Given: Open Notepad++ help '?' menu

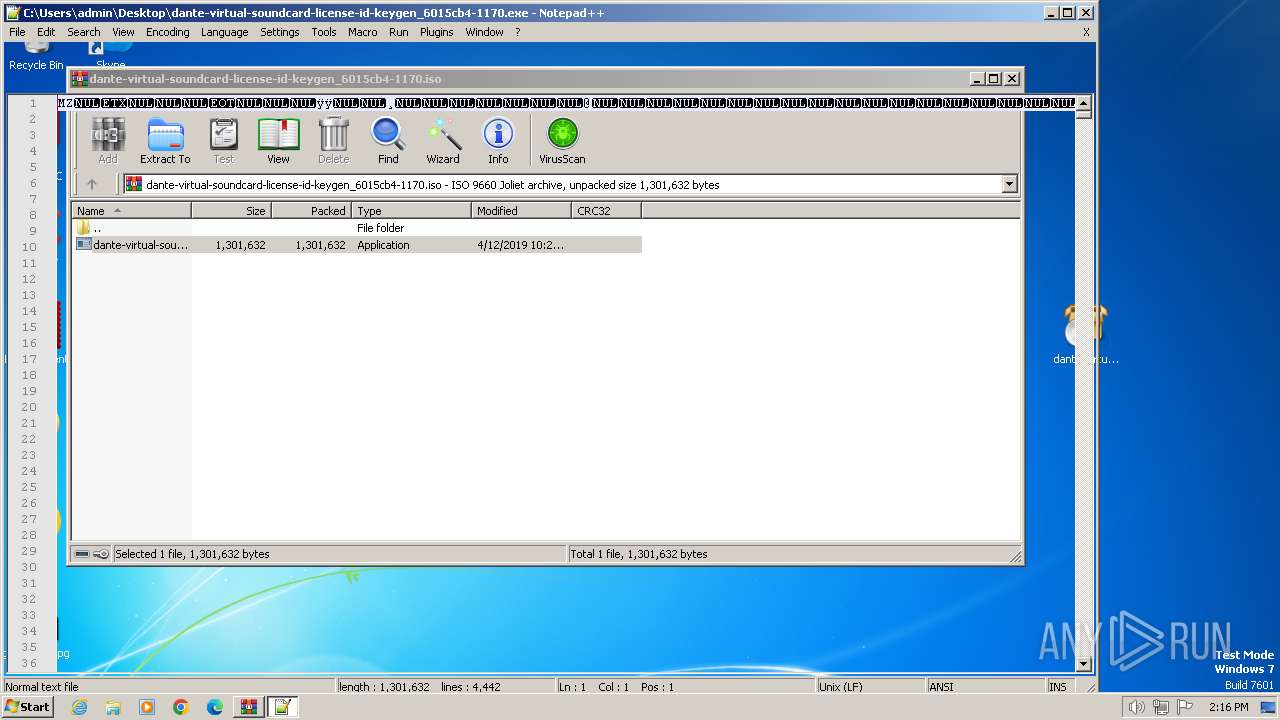Looking at the screenshot, I should click(x=518, y=32).
